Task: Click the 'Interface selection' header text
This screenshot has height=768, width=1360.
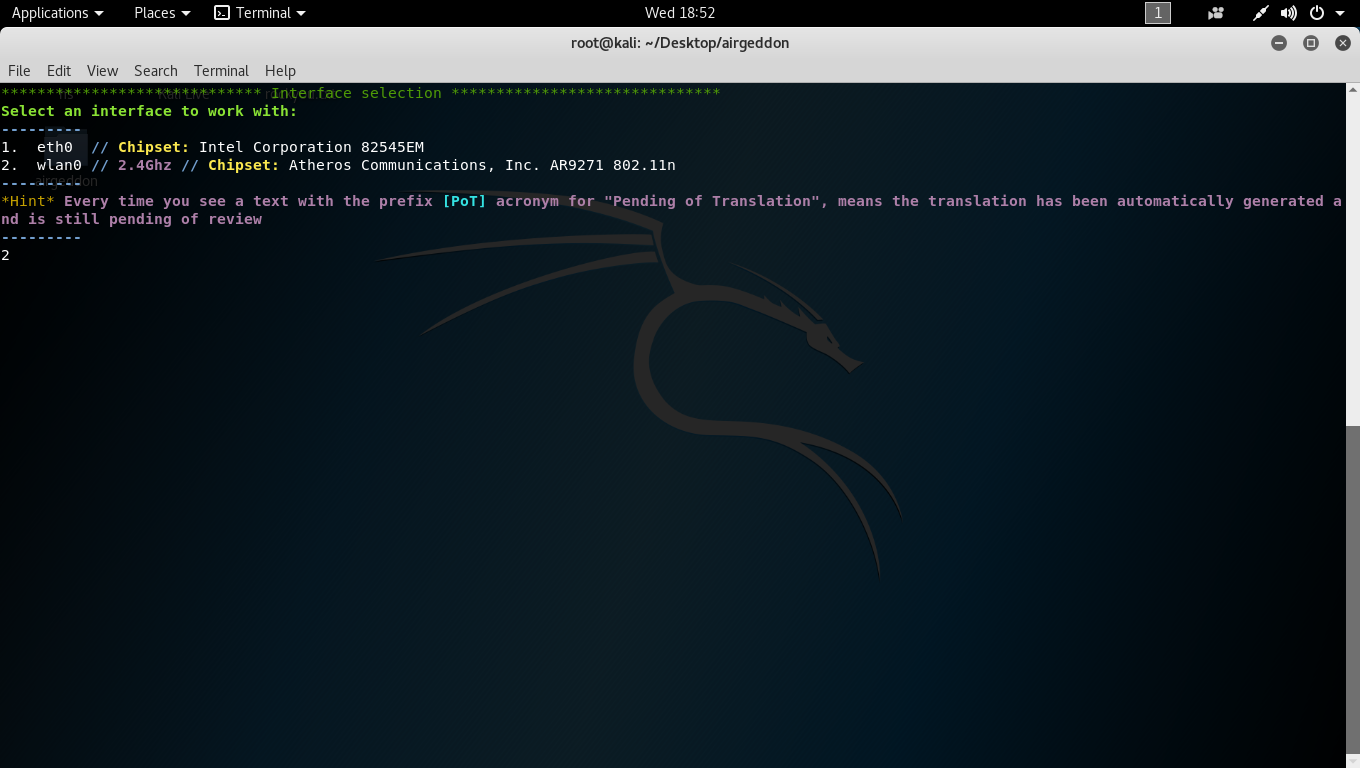Action: point(356,93)
